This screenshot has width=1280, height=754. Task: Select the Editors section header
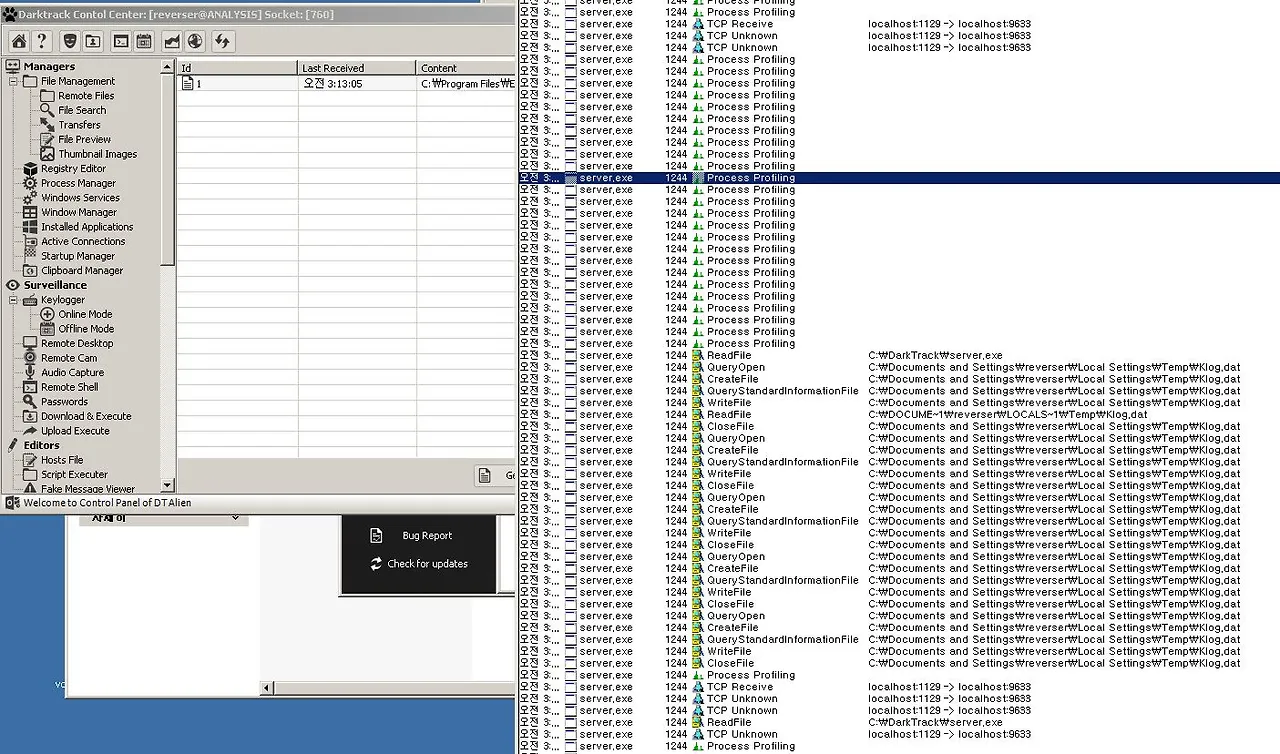[42, 445]
